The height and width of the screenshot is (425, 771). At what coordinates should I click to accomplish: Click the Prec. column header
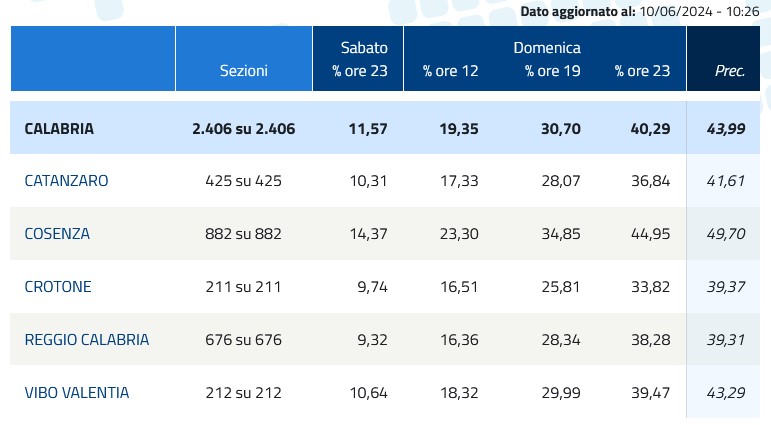coord(730,71)
